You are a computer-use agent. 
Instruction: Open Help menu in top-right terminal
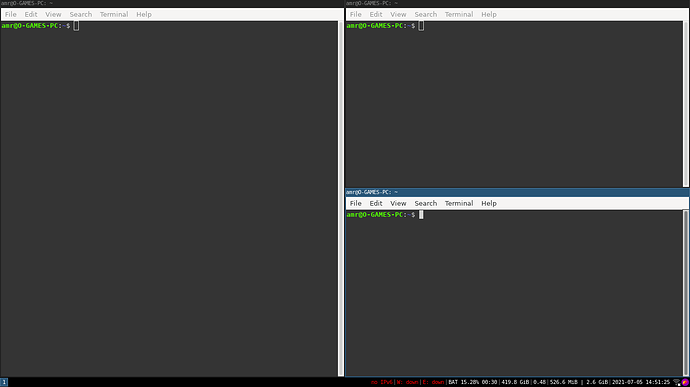coord(489,15)
